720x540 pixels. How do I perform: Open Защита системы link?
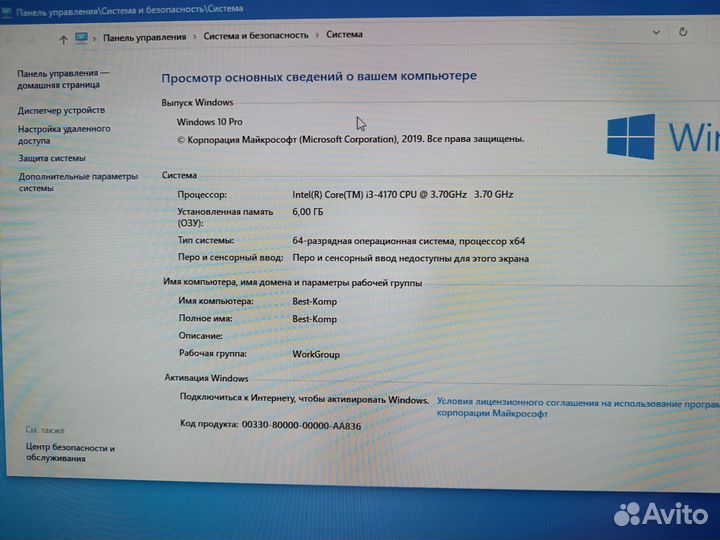click(51, 158)
